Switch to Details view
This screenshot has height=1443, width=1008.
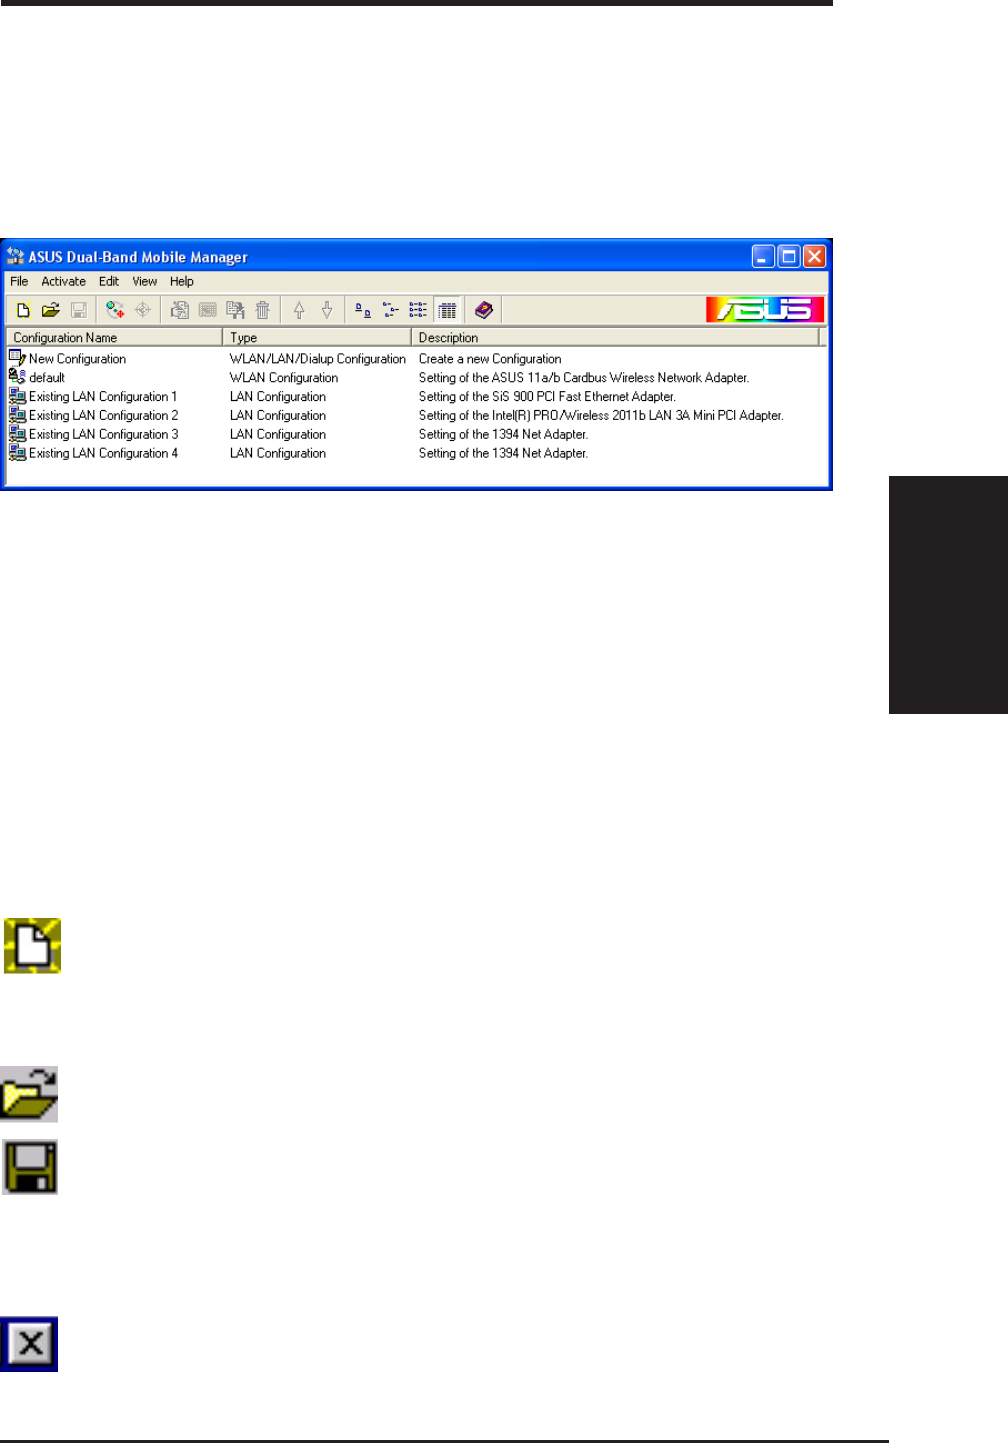[x=447, y=310]
